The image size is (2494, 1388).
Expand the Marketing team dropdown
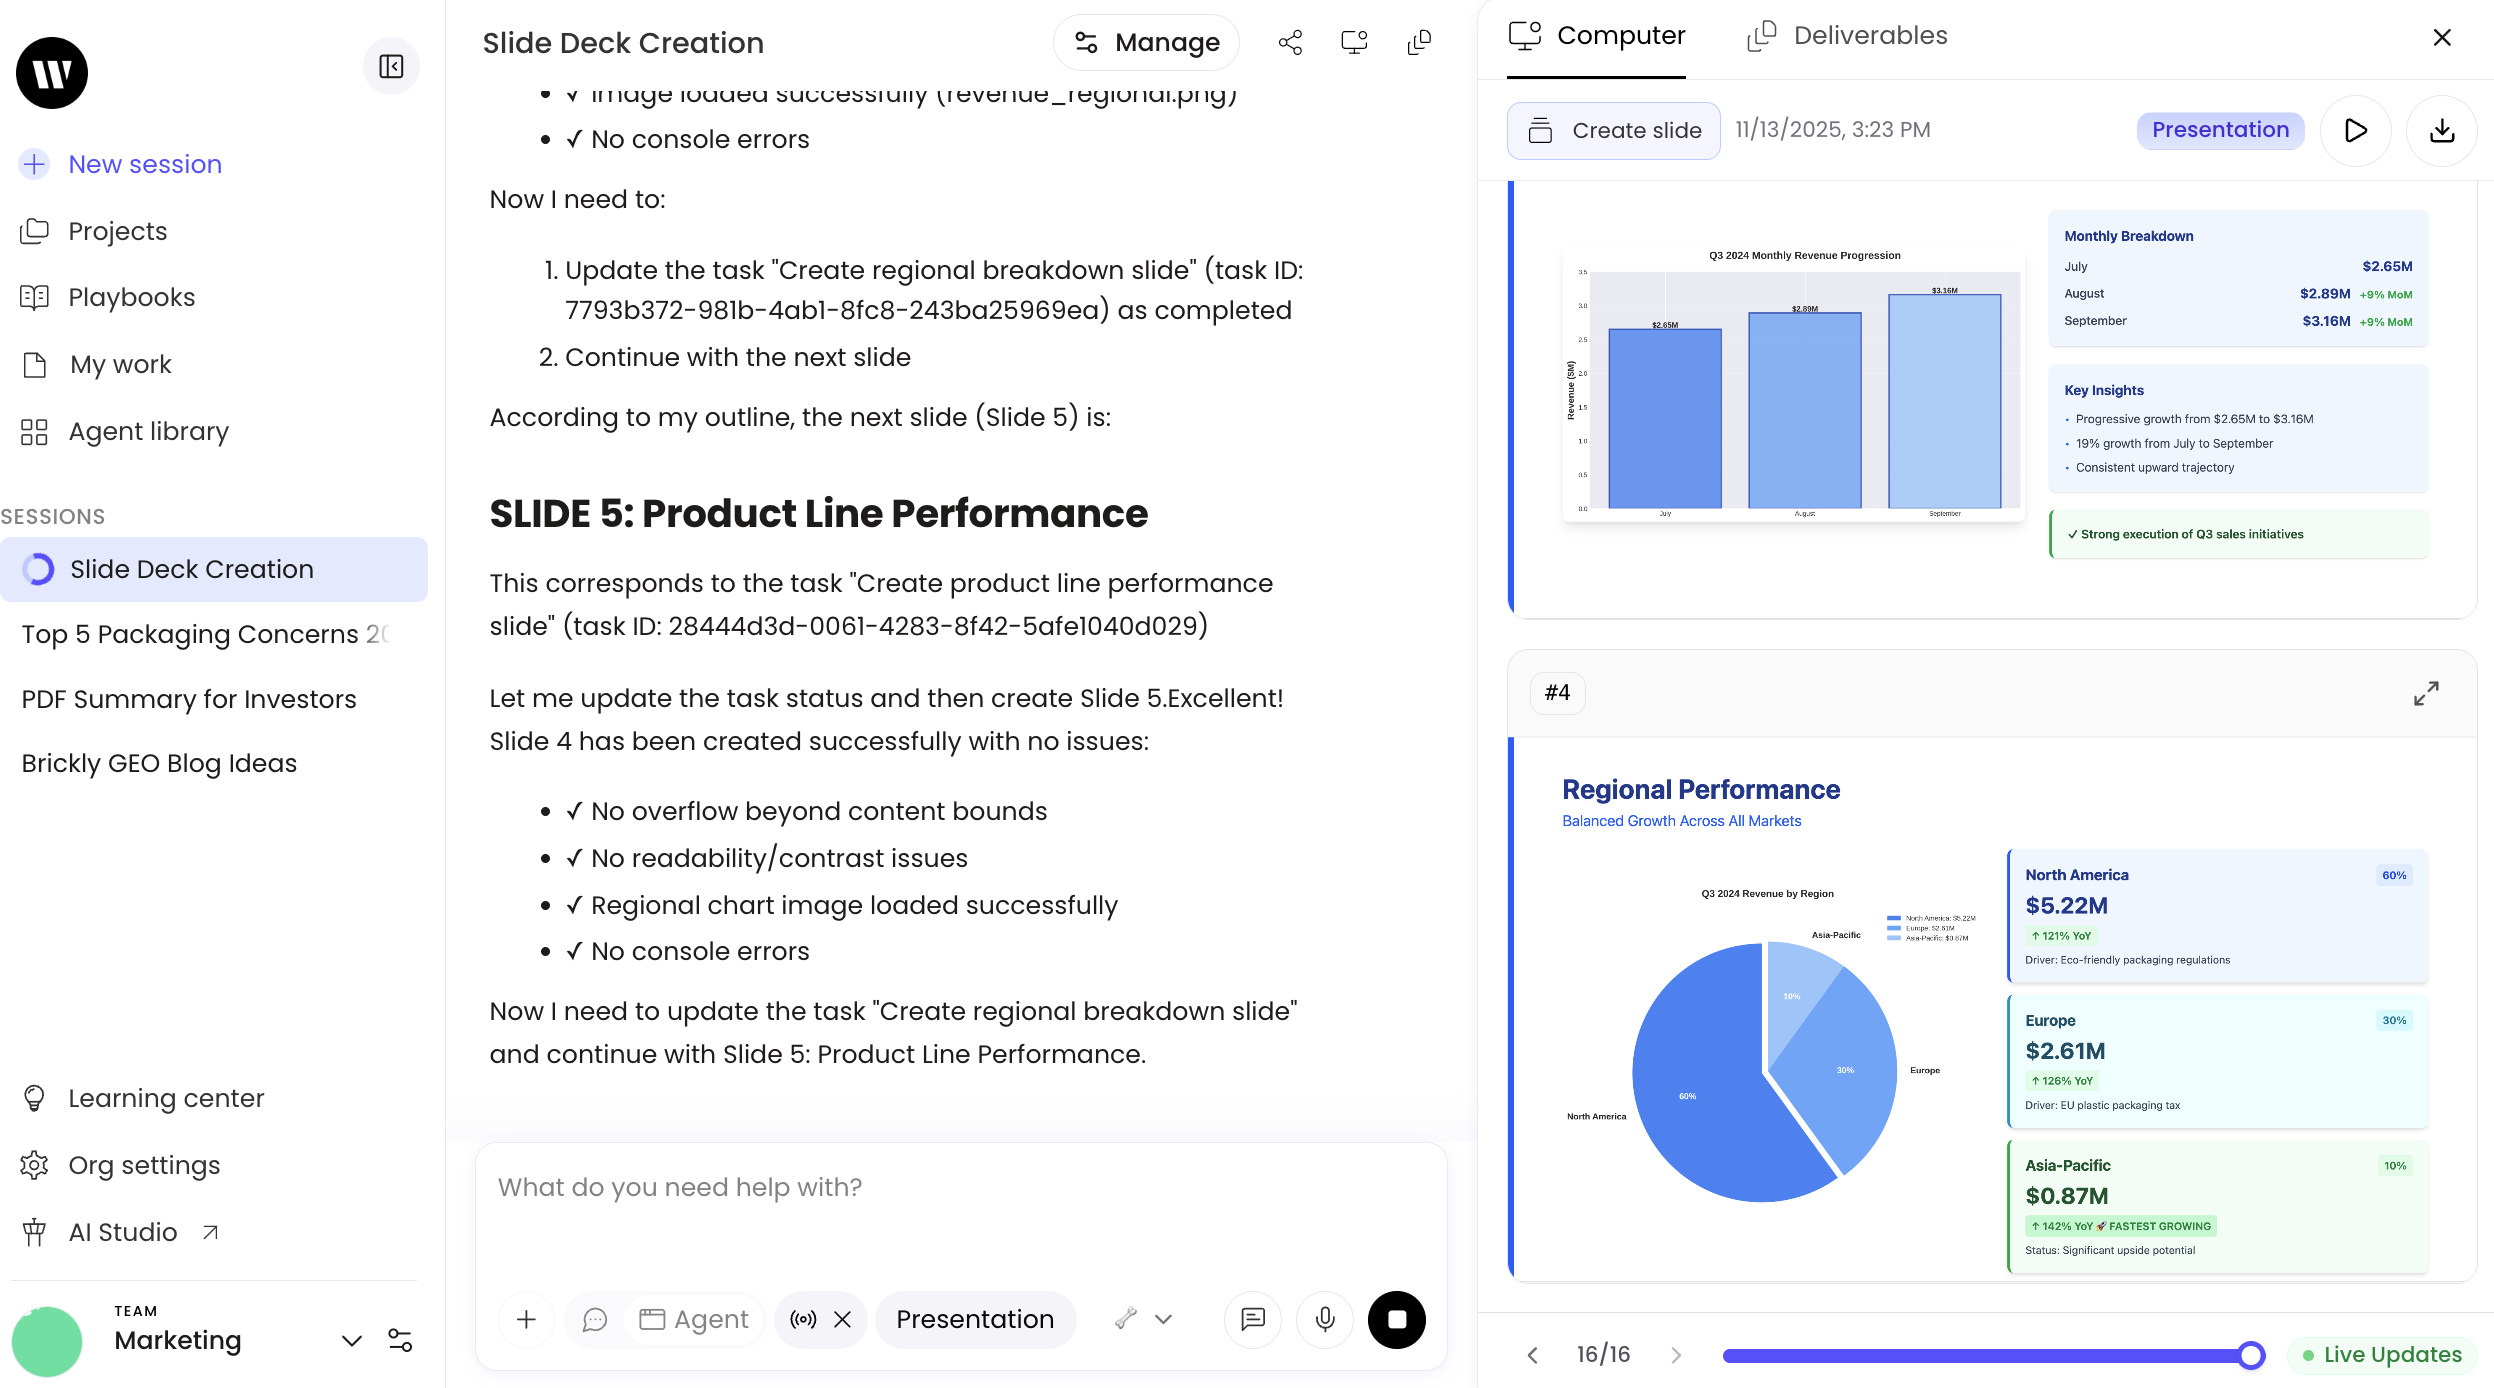[351, 1340]
